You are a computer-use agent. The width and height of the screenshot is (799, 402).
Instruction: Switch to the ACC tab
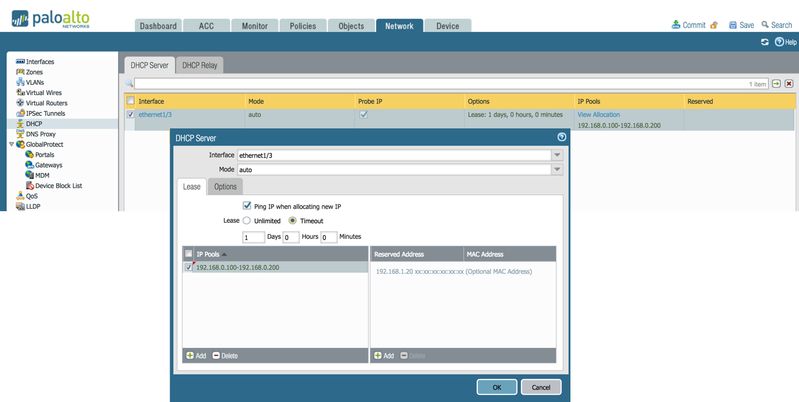(x=206, y=25)
